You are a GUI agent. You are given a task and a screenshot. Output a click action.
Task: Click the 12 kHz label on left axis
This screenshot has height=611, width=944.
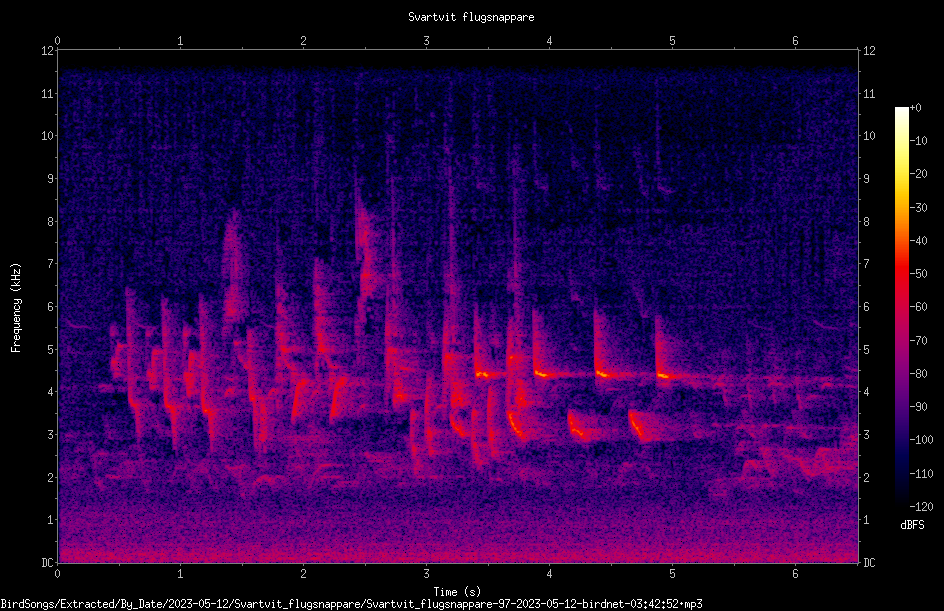click(47, 51)
